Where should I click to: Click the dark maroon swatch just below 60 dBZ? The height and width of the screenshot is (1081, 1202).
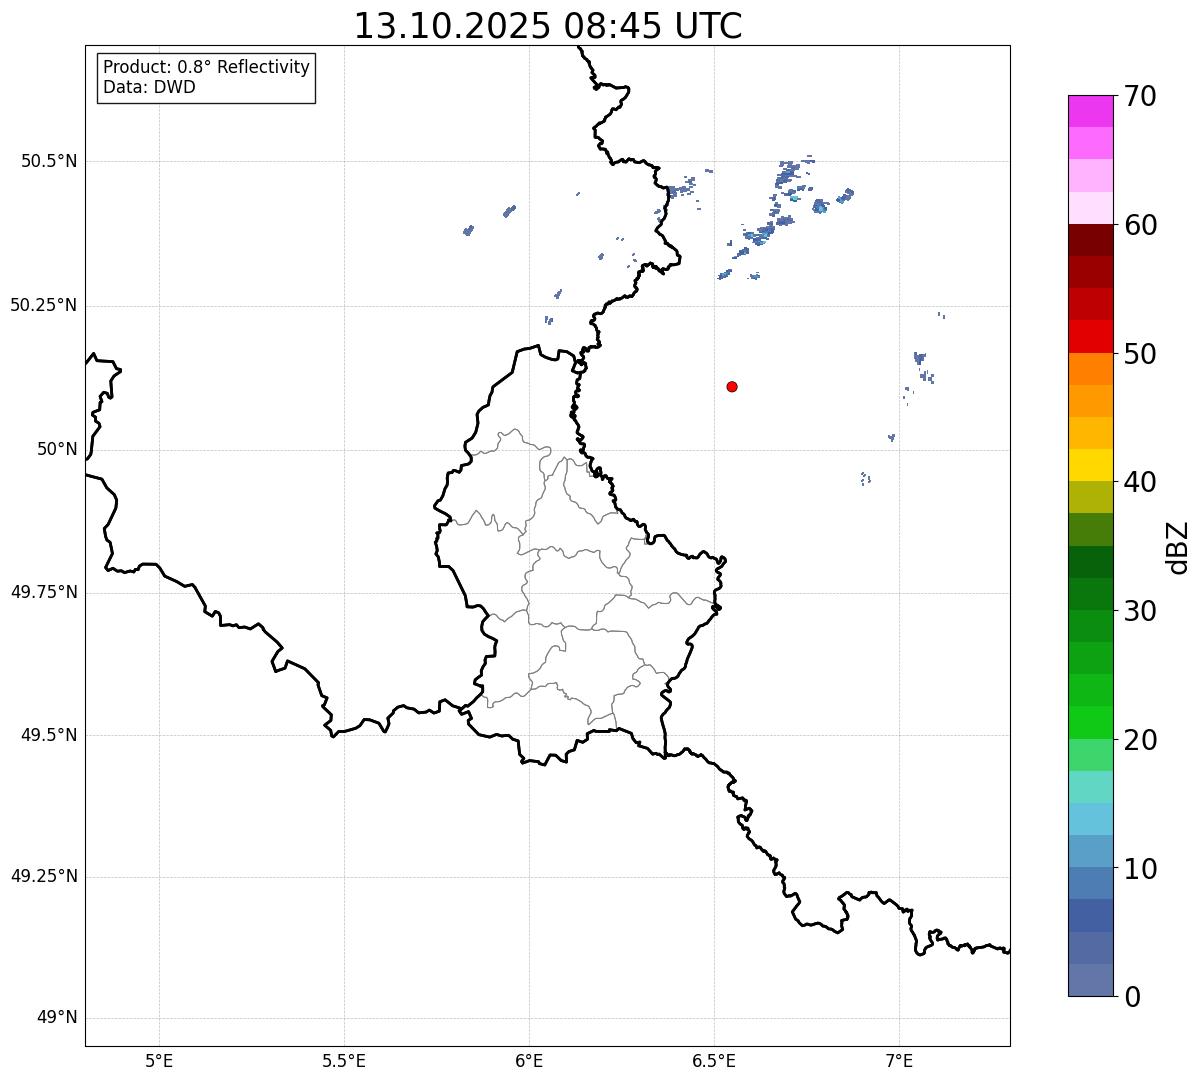pyautogui.click(x=1091, y=240)
